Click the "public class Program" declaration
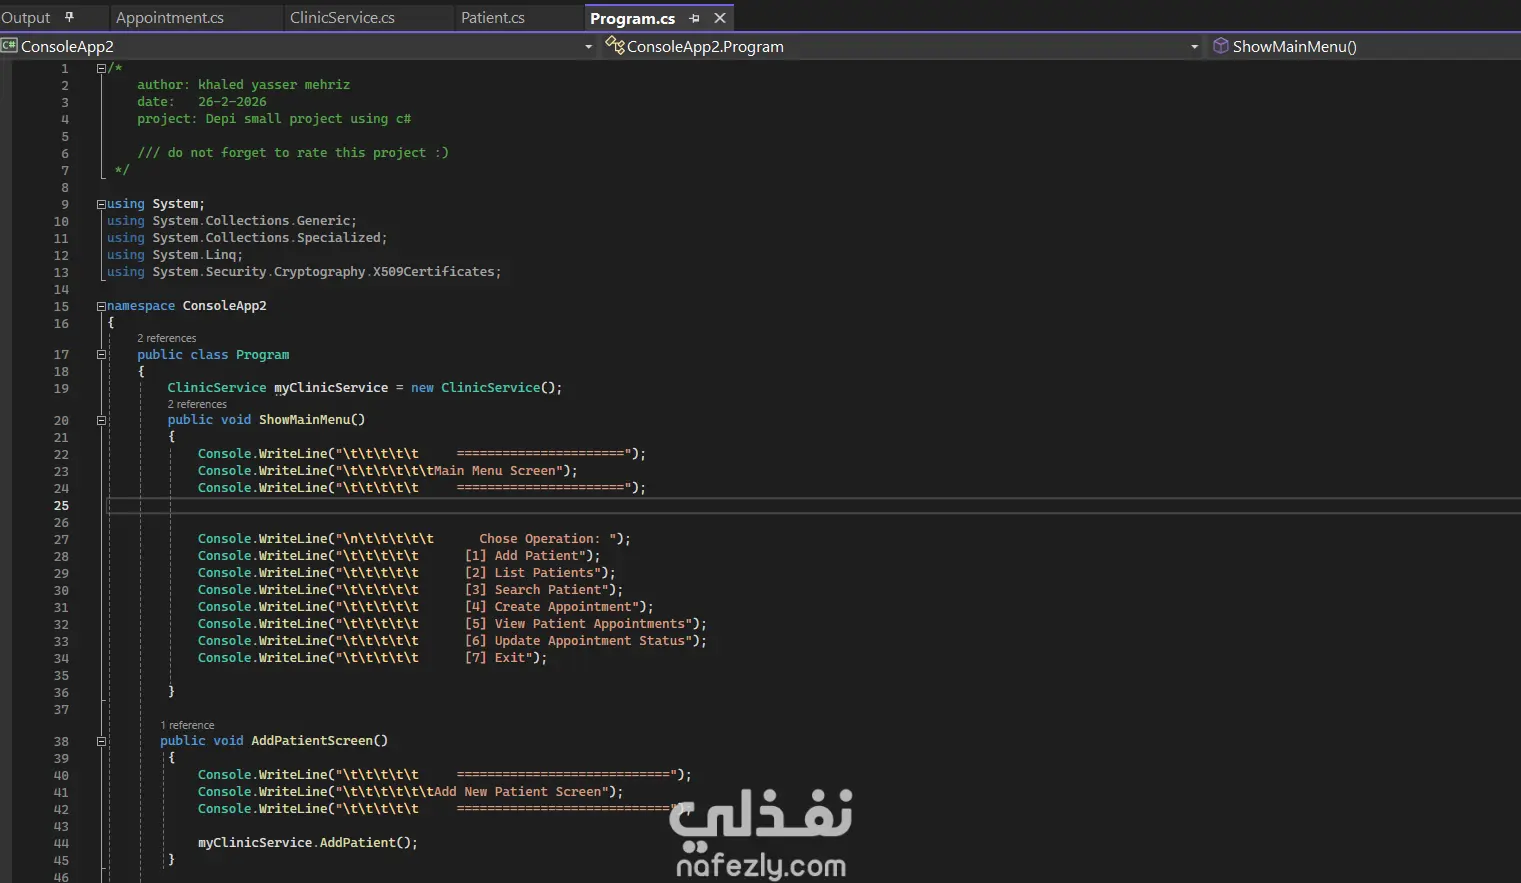 point(213,355)
